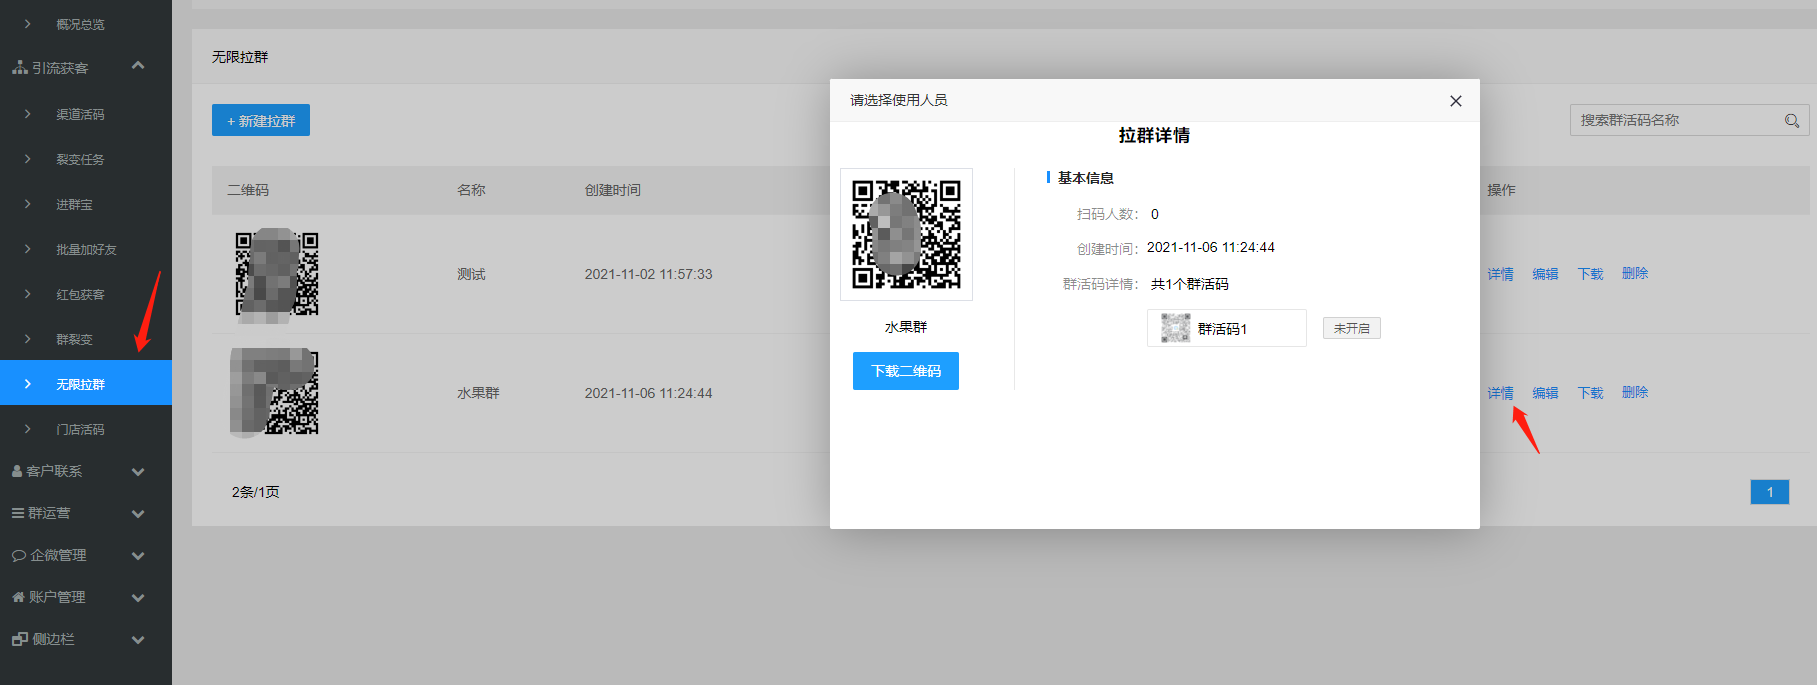
Task: Click the 名称 column header
Action: tap(471, 190)
